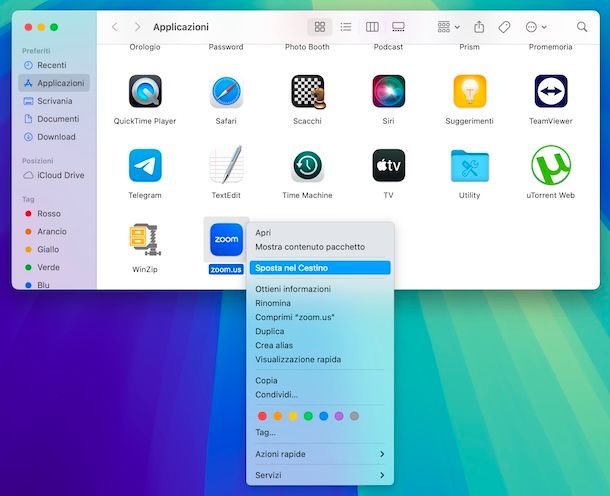610x496 pixels.
Task: Choose Comprimi "zoom.us"
Action: pyautogui.click(x=320, y=317)
